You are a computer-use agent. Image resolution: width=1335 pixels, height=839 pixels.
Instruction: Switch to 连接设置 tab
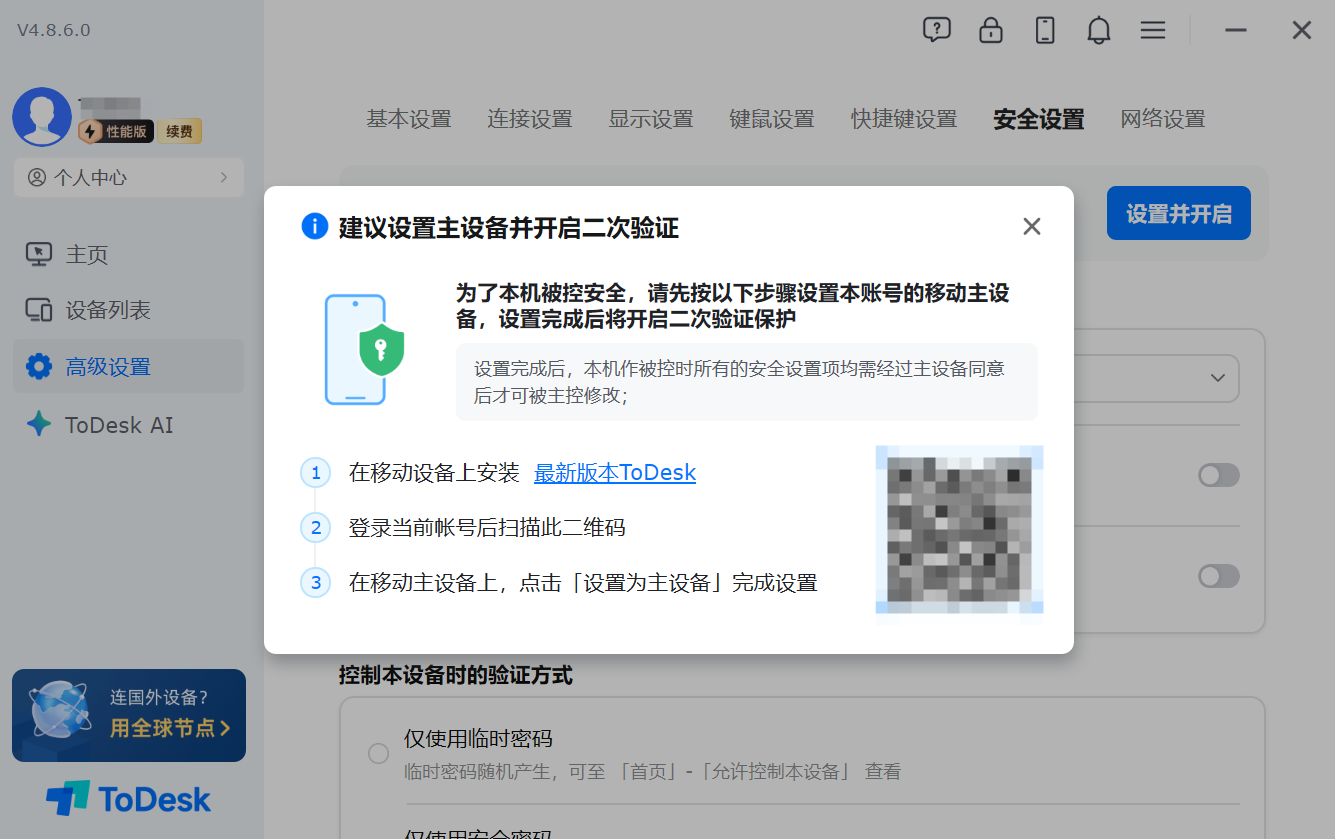pos(530,119)
